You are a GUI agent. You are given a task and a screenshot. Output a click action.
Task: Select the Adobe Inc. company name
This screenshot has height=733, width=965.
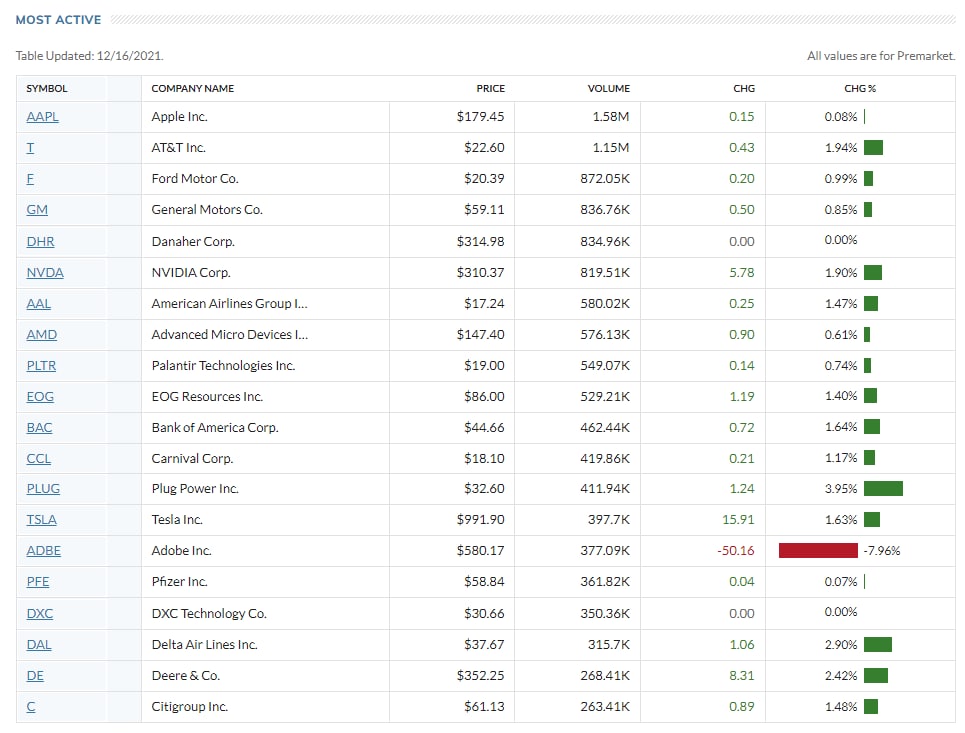[x=182, y=550]
